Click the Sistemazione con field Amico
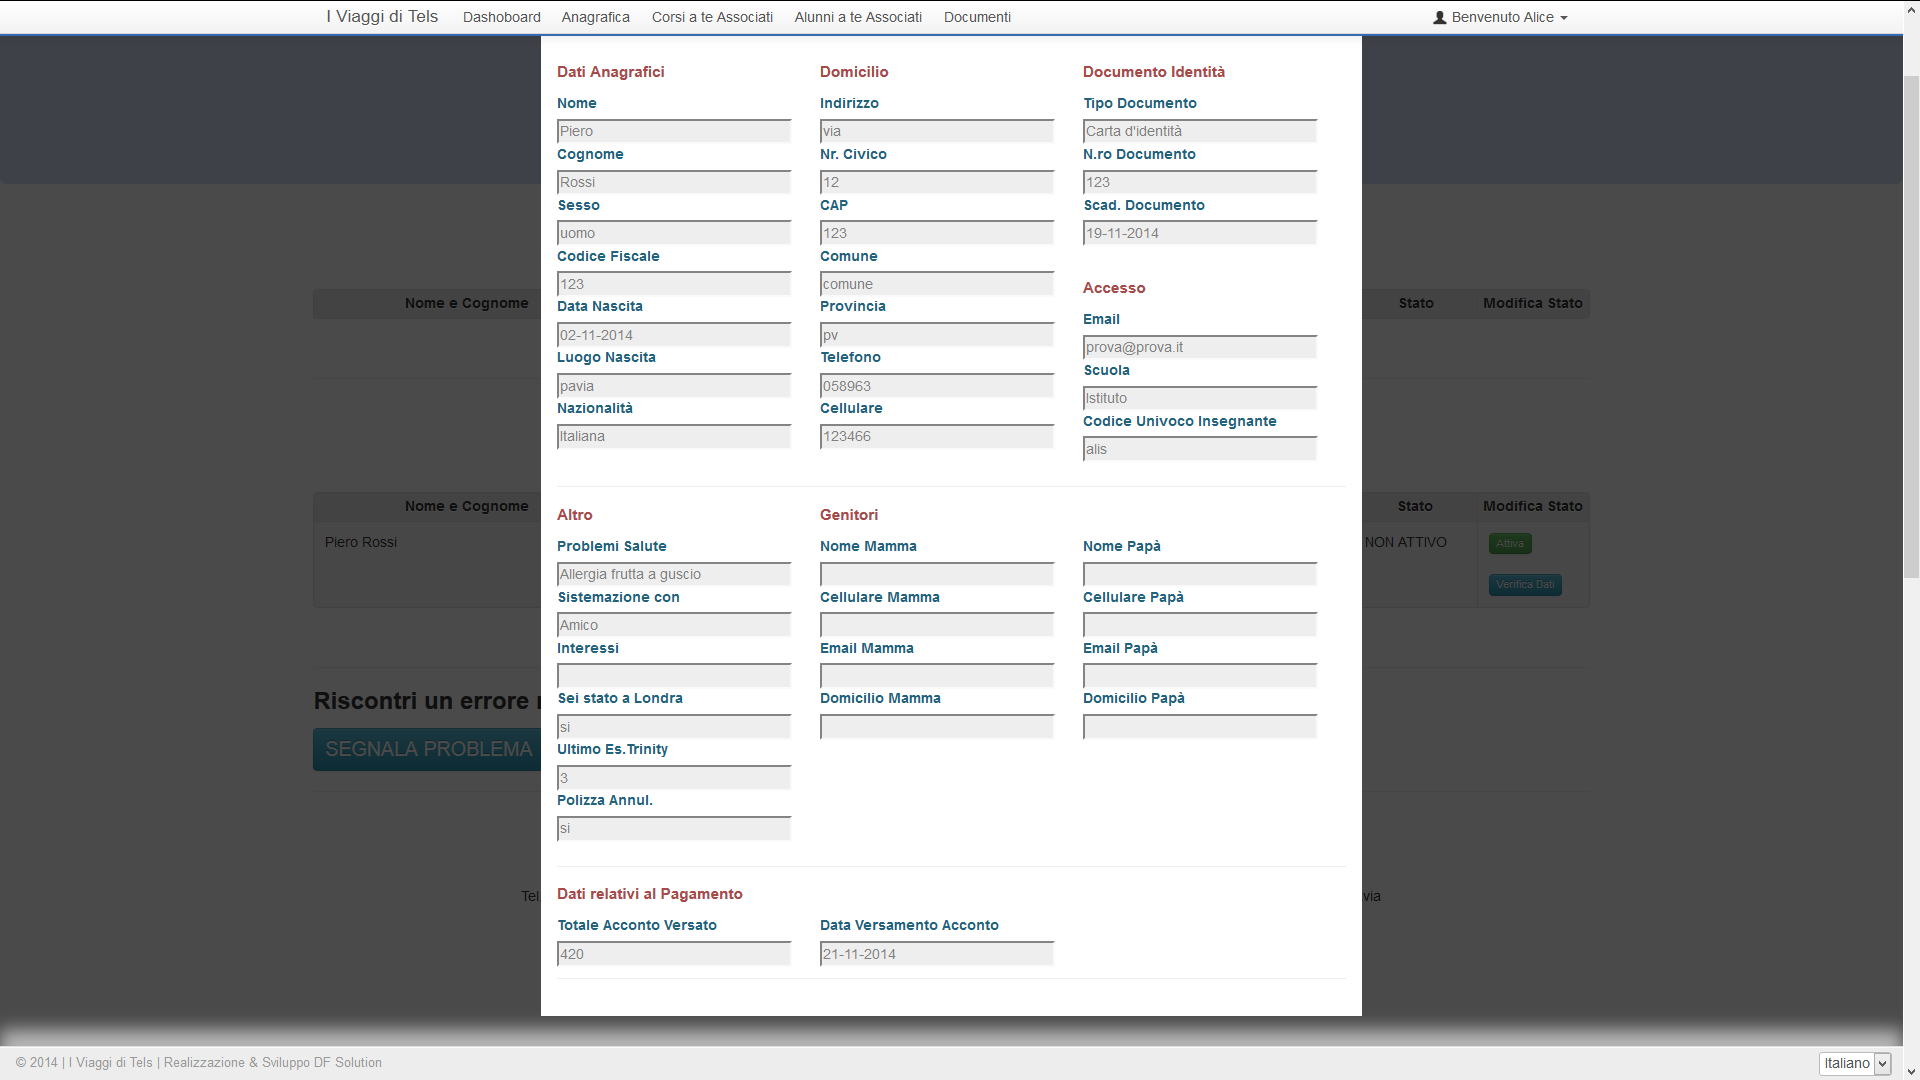The height and width of the screenshot is (1080, 1920). click(673, 625)
